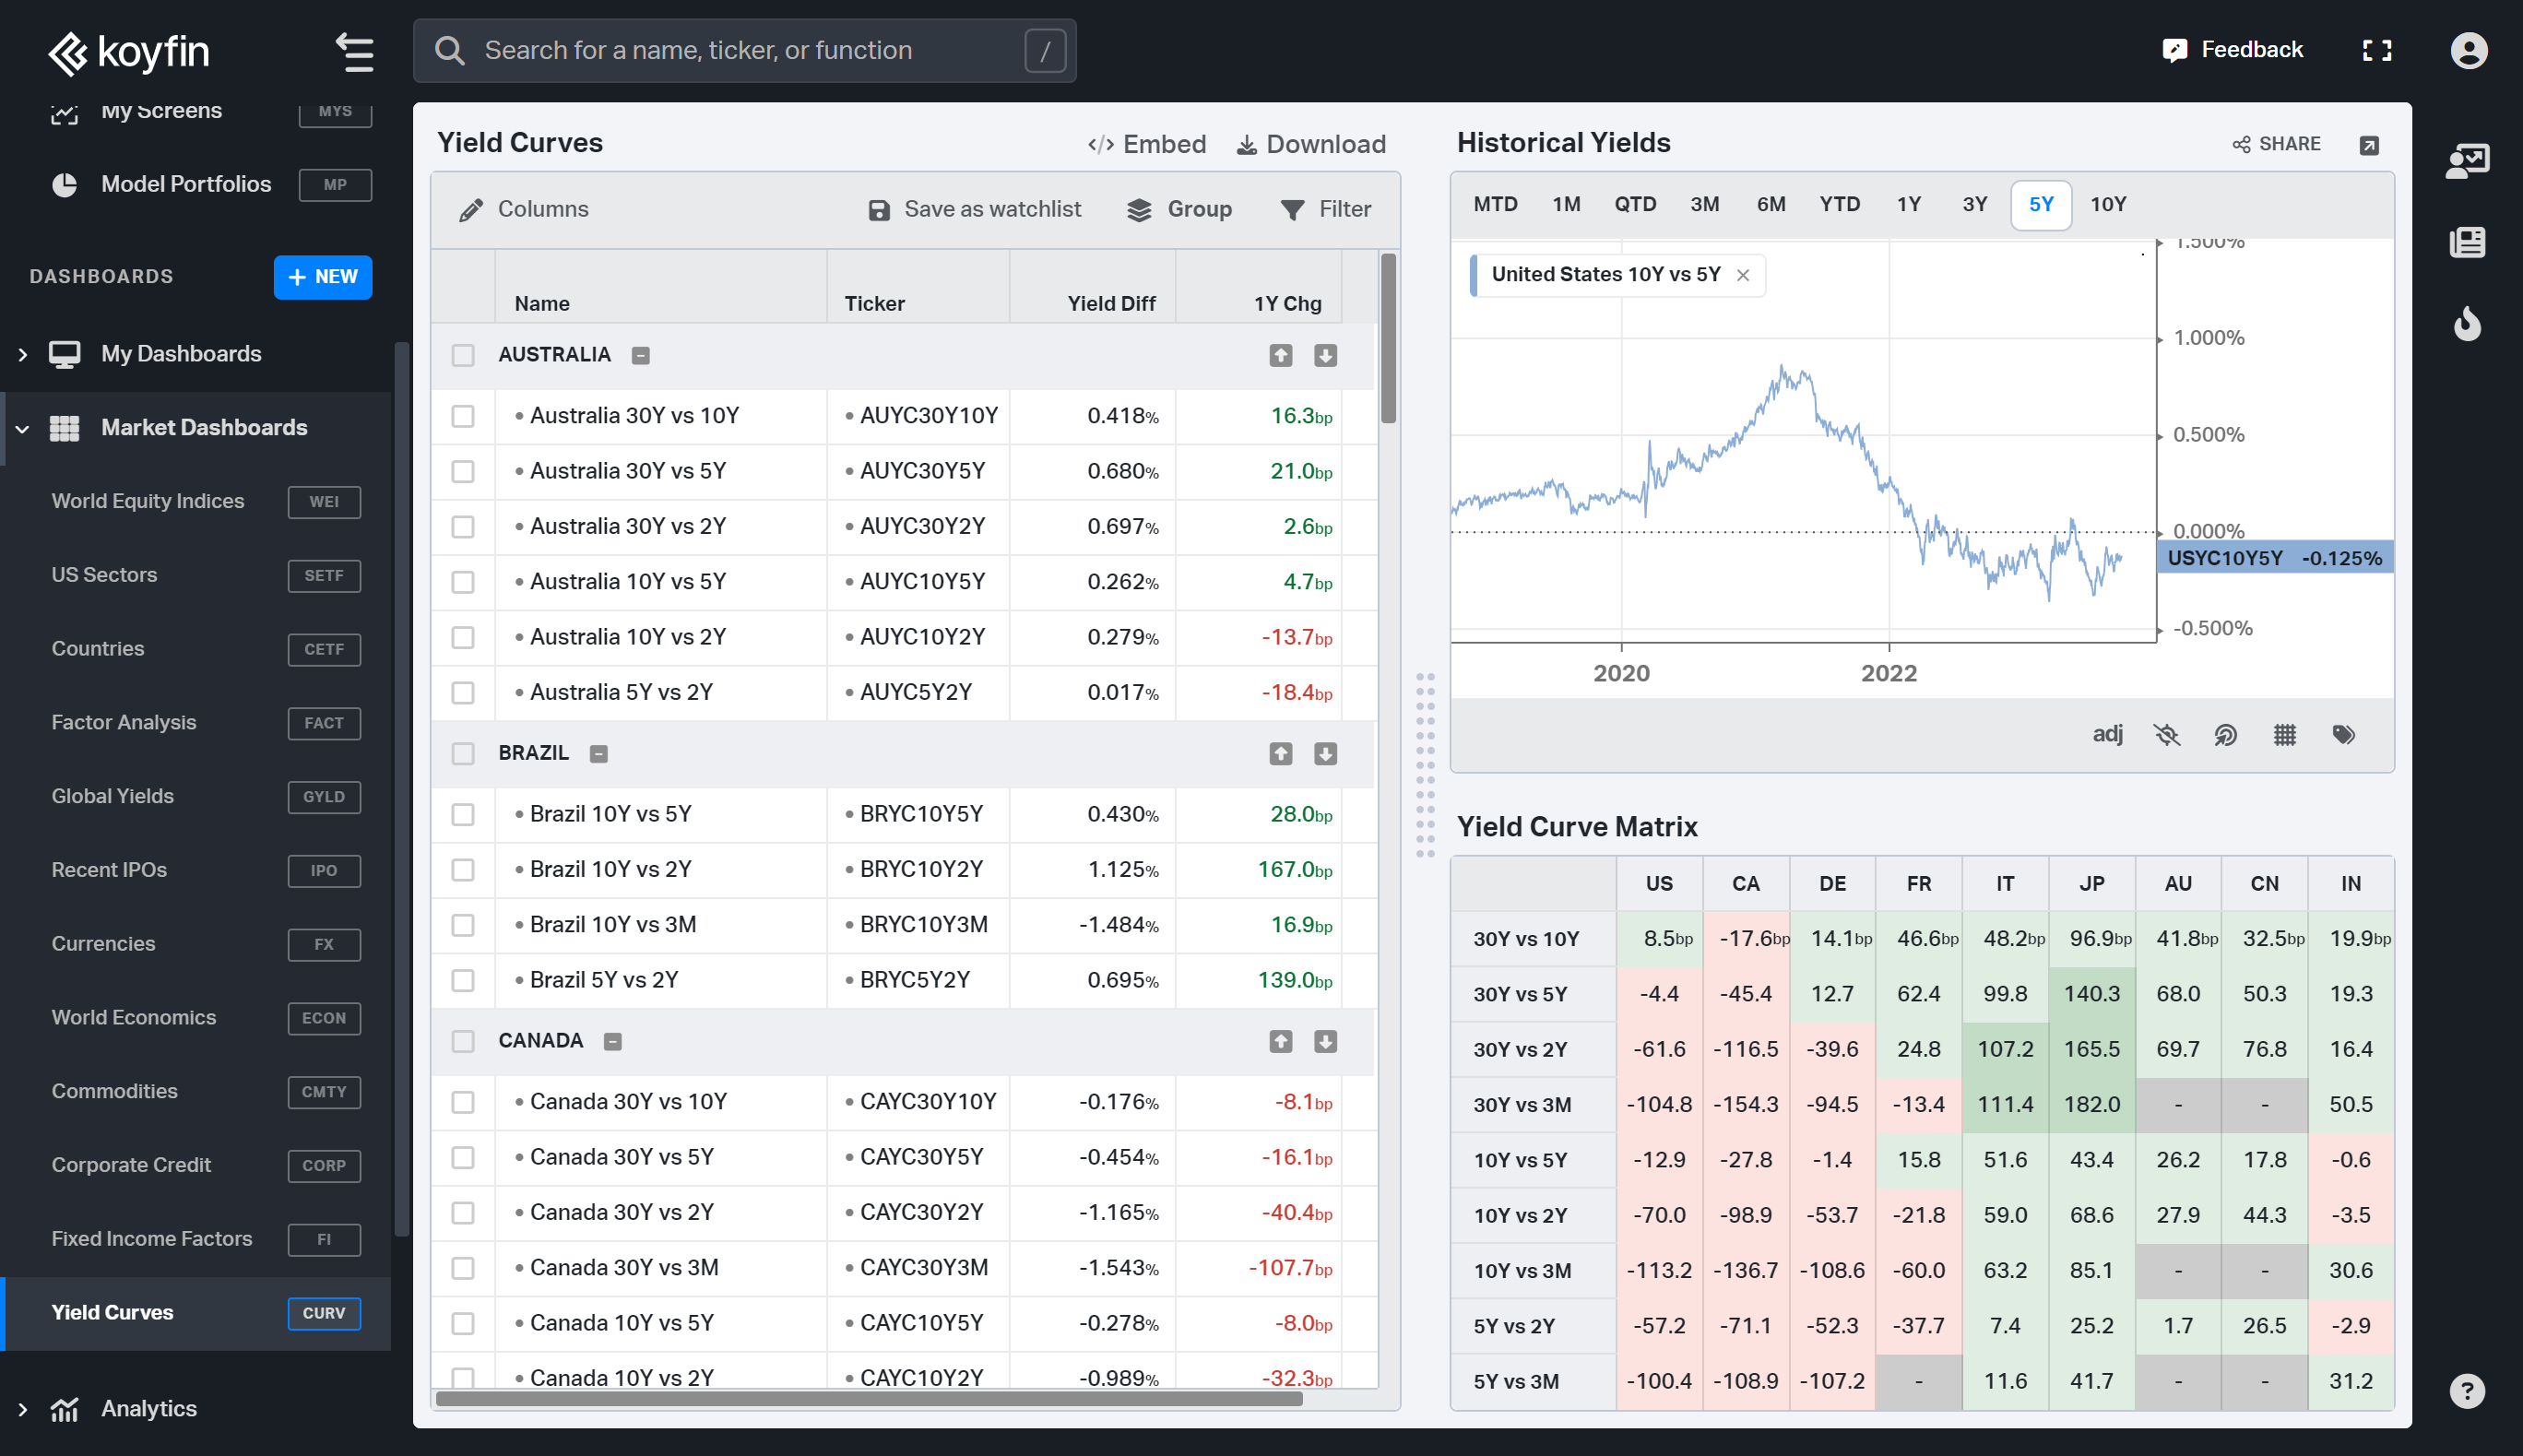Click the trending fire icon in the right sidebar

point(2467,324)
